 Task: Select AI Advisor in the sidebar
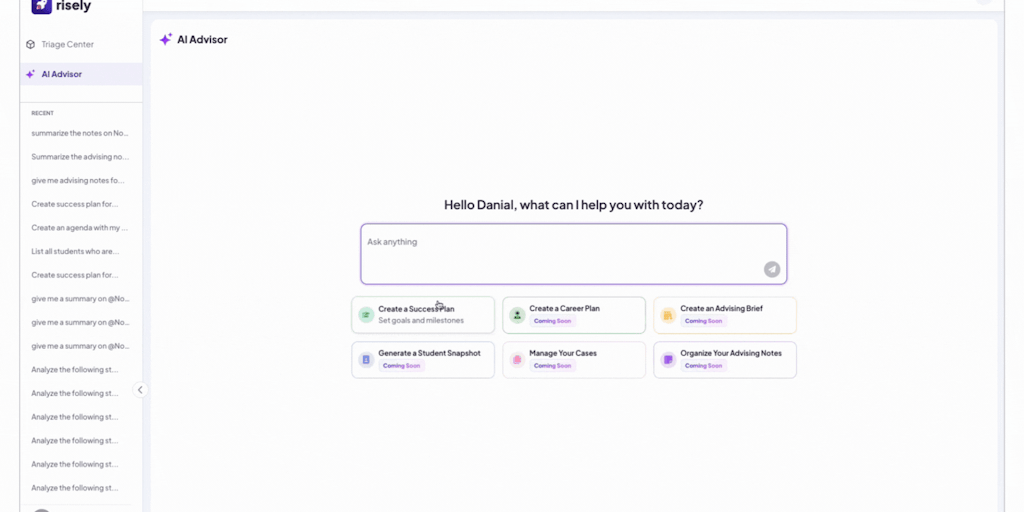click(x=62, y=74)
